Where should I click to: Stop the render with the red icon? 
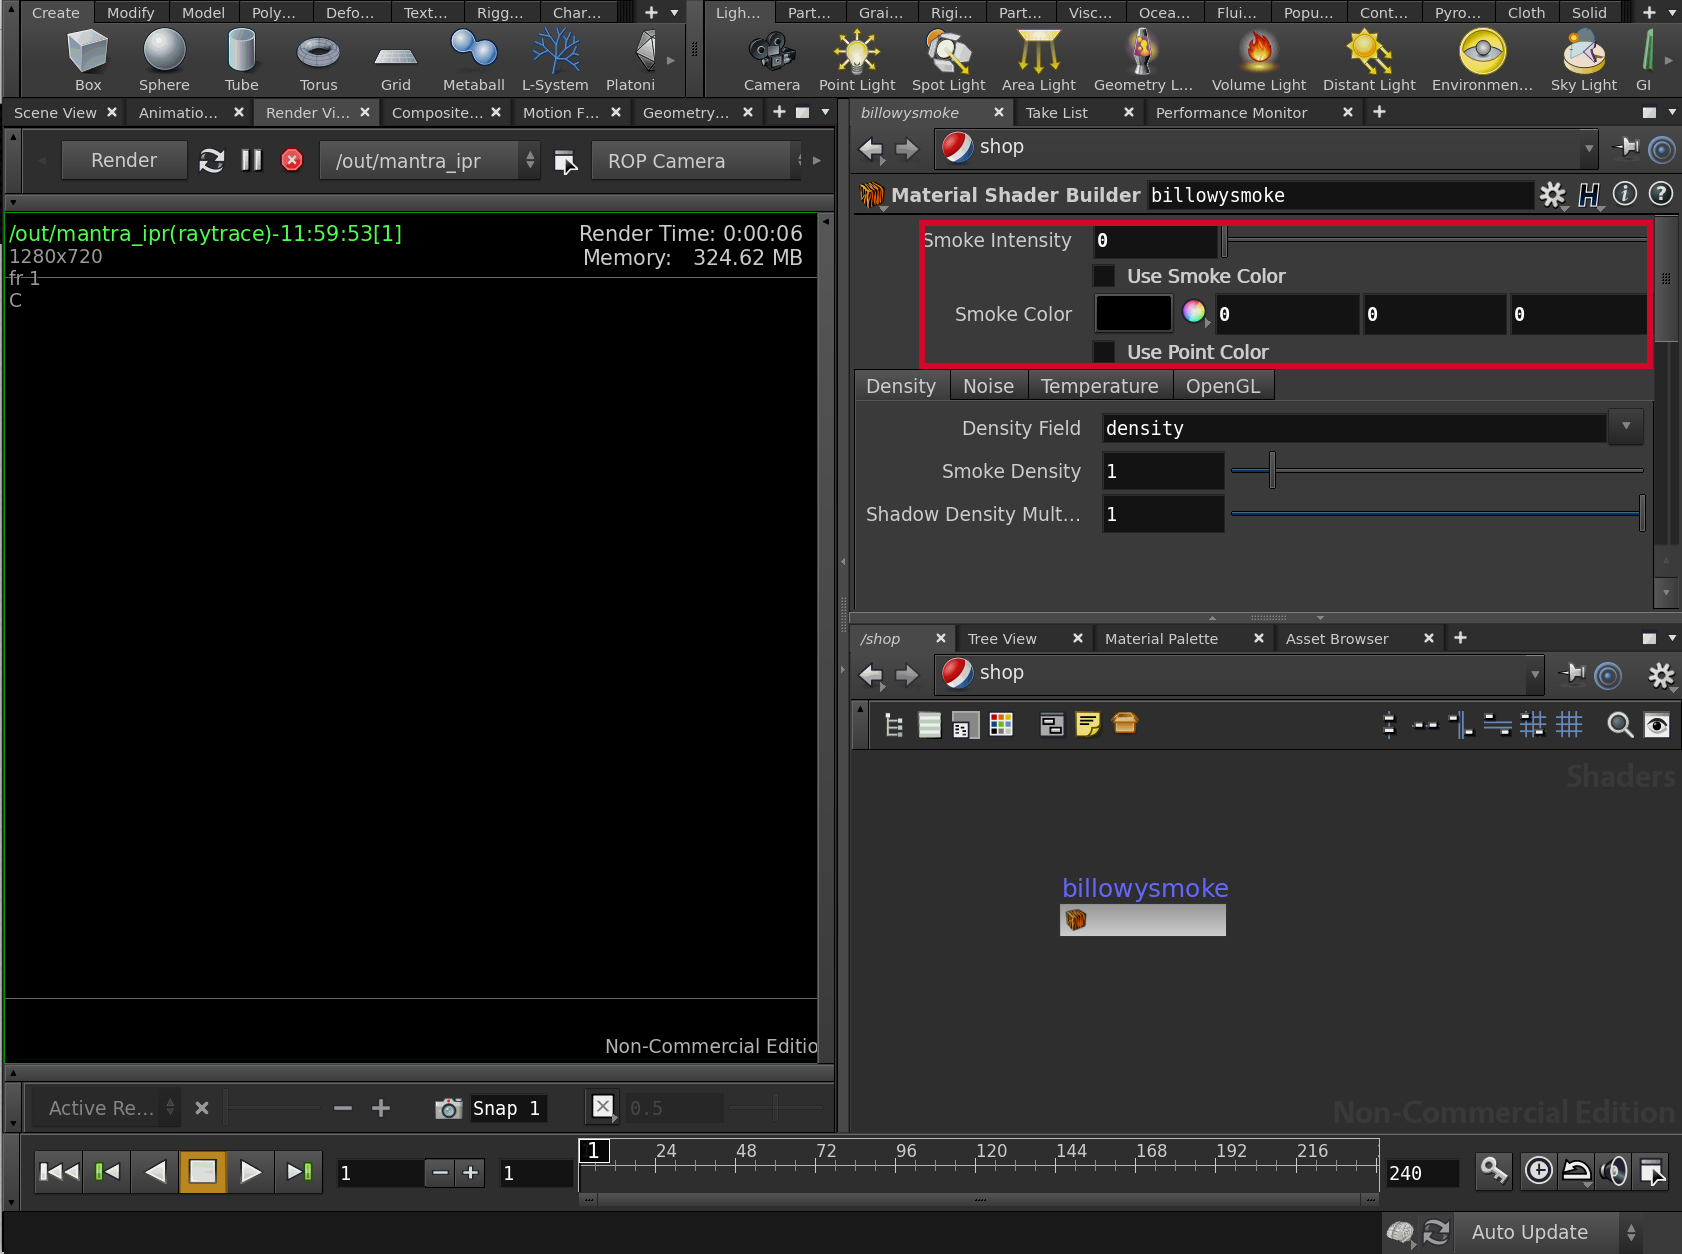pyautogui.click(x=292, y=160)
